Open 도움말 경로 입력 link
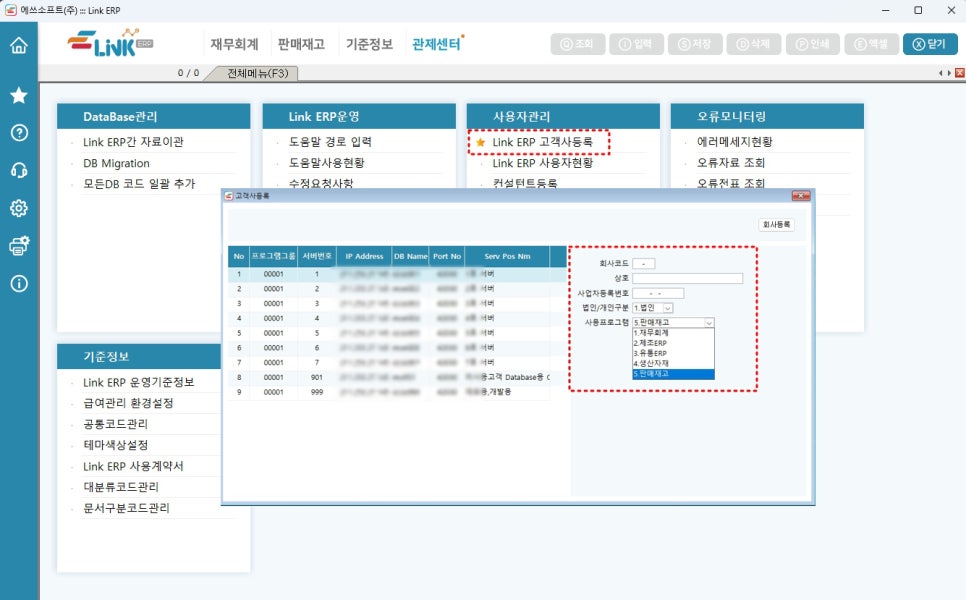The image size is (966, 600). coord(330,142)
